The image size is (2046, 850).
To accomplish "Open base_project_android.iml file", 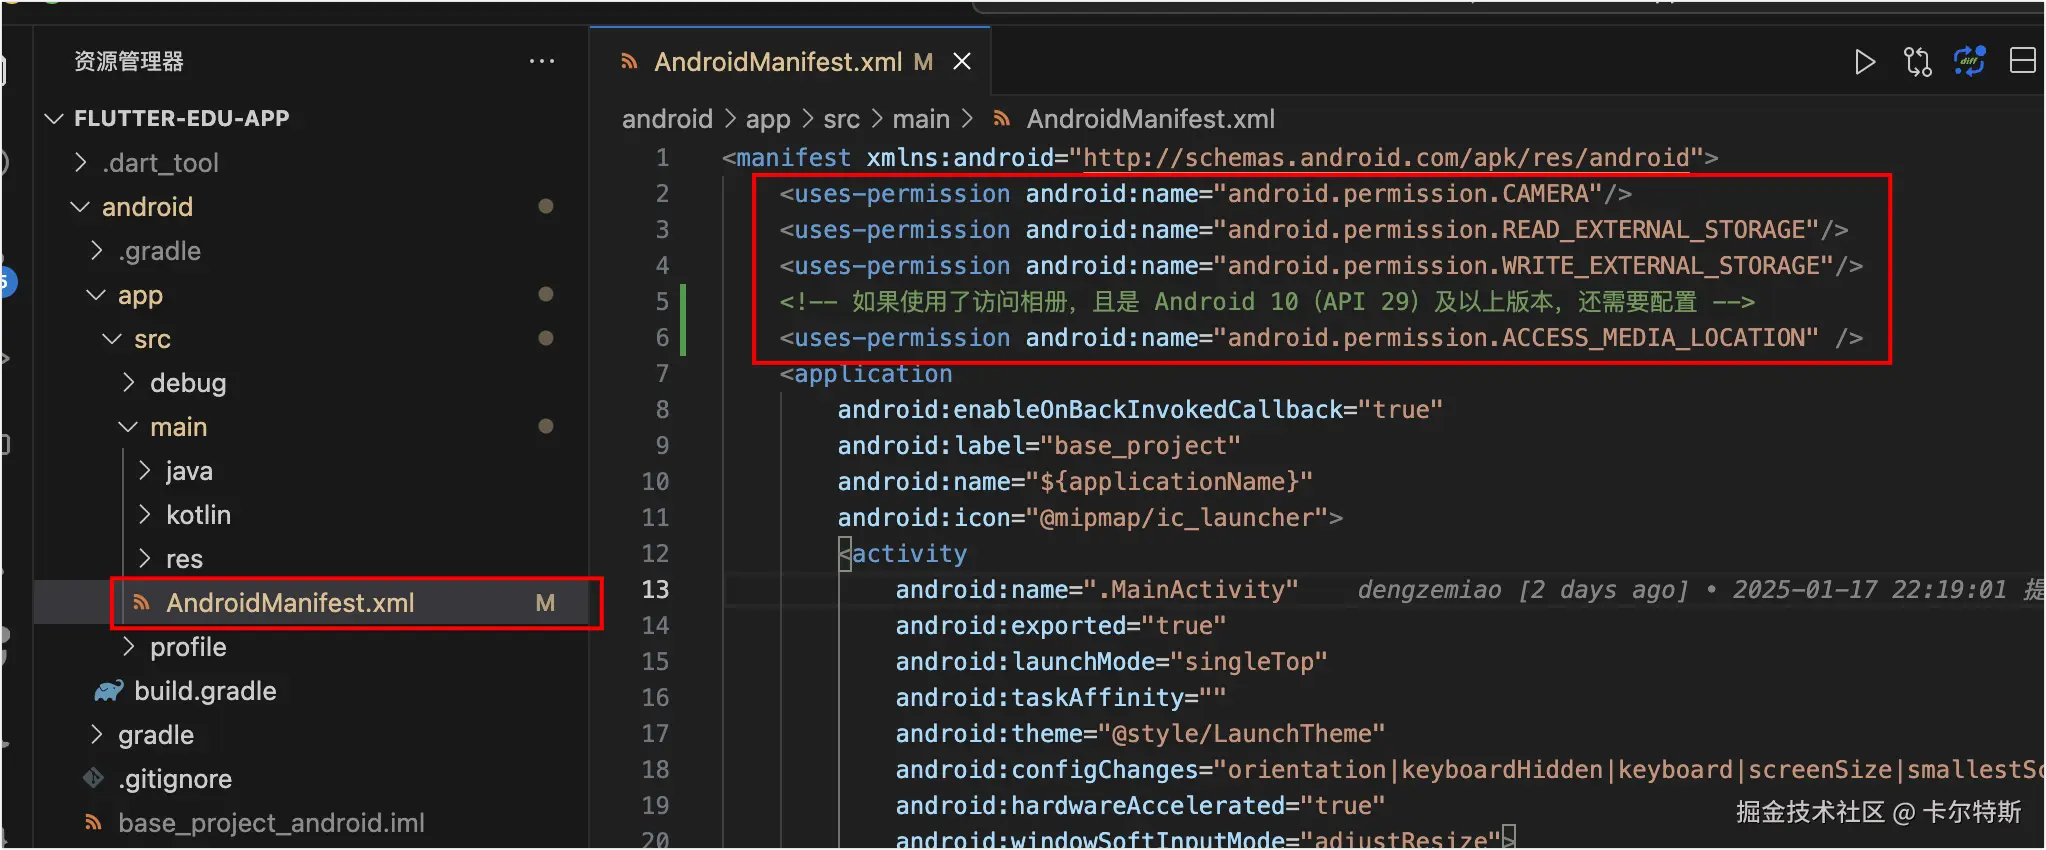I will point(271,823).
